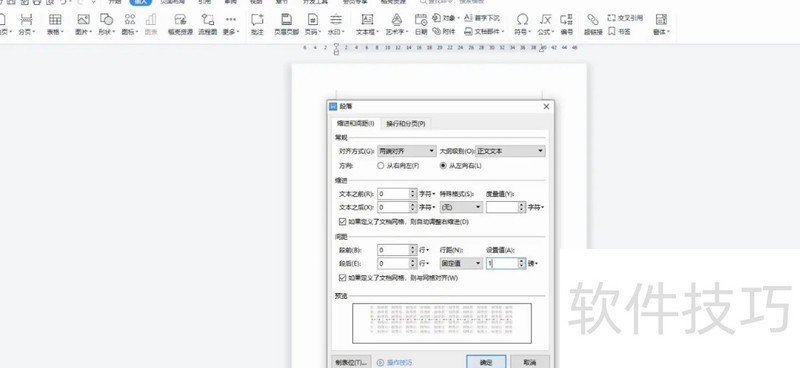This screenshot has height=368, width=800.
Task: Open the 分页 page break tool
Action: 26,24
